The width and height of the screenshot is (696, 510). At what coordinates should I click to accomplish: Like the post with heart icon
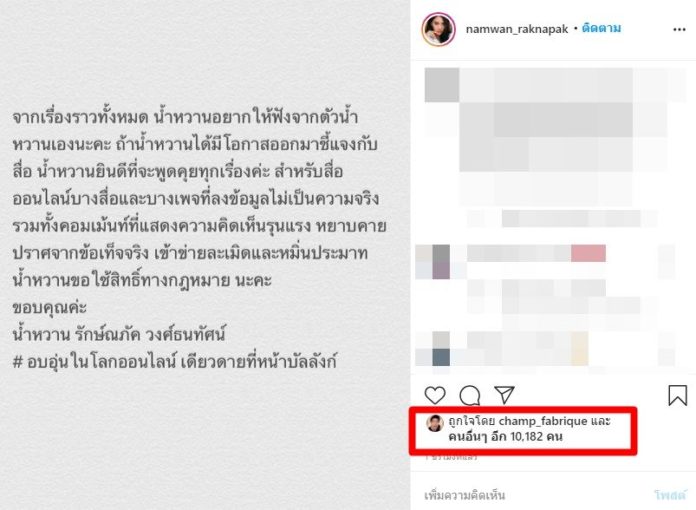click(x=435, y=395)
